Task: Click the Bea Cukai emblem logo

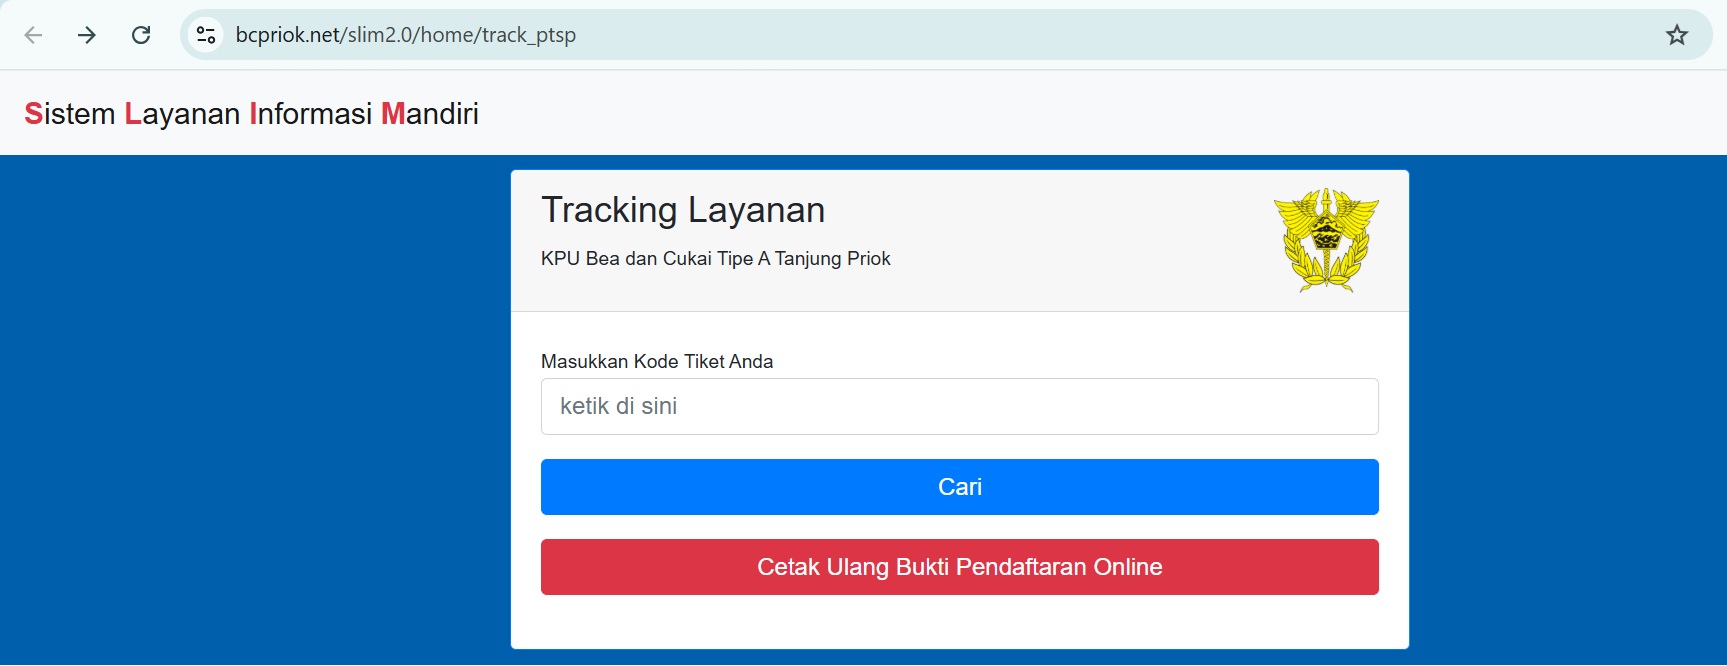Action: [x=1326, y=240]
